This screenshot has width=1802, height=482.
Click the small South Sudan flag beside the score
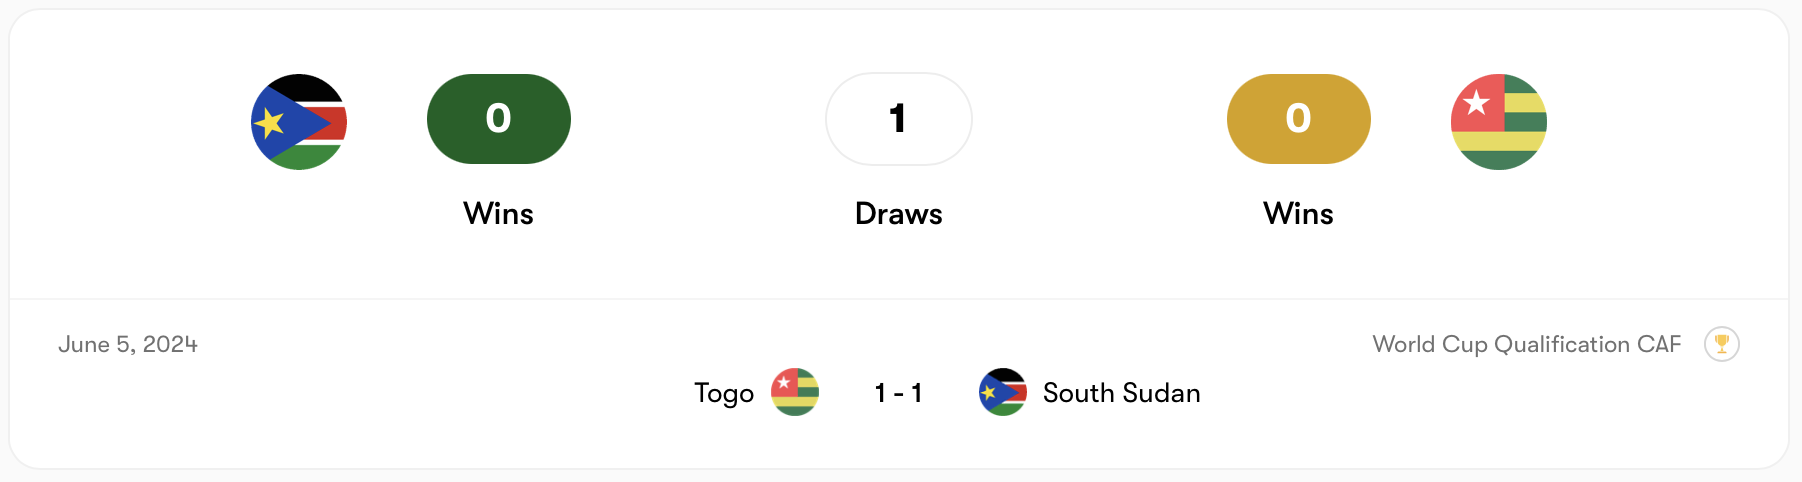[x=1002, y=392]
